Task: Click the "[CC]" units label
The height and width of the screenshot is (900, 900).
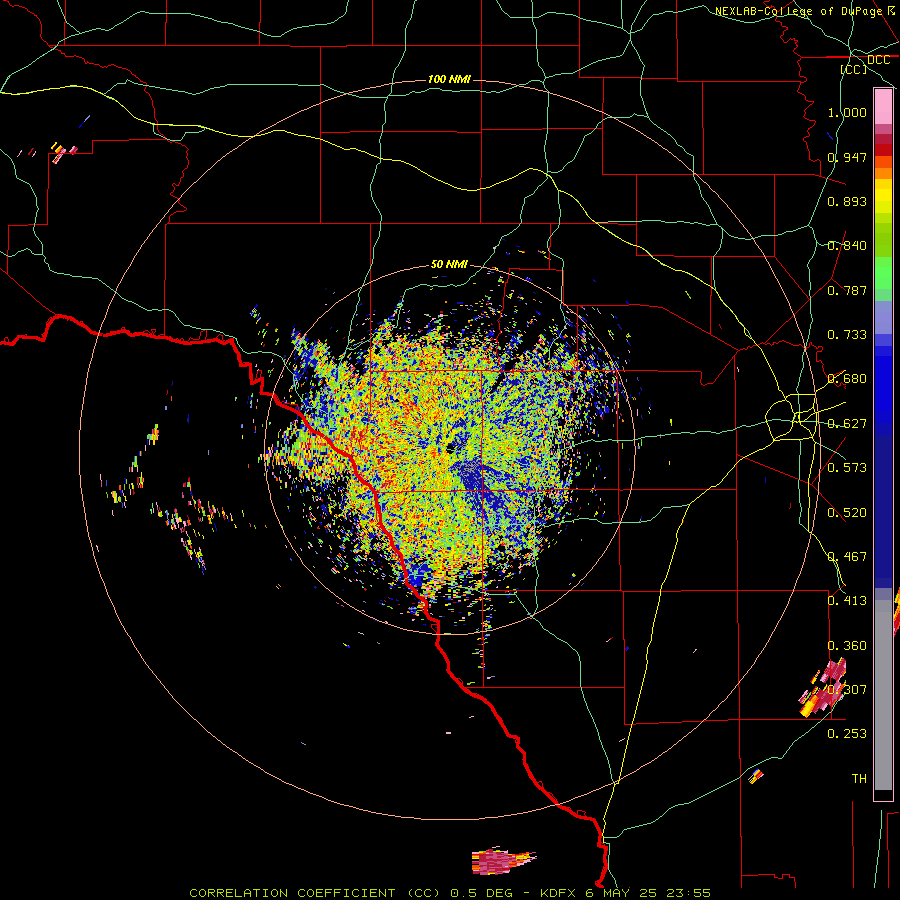Action: click(853, 69)
